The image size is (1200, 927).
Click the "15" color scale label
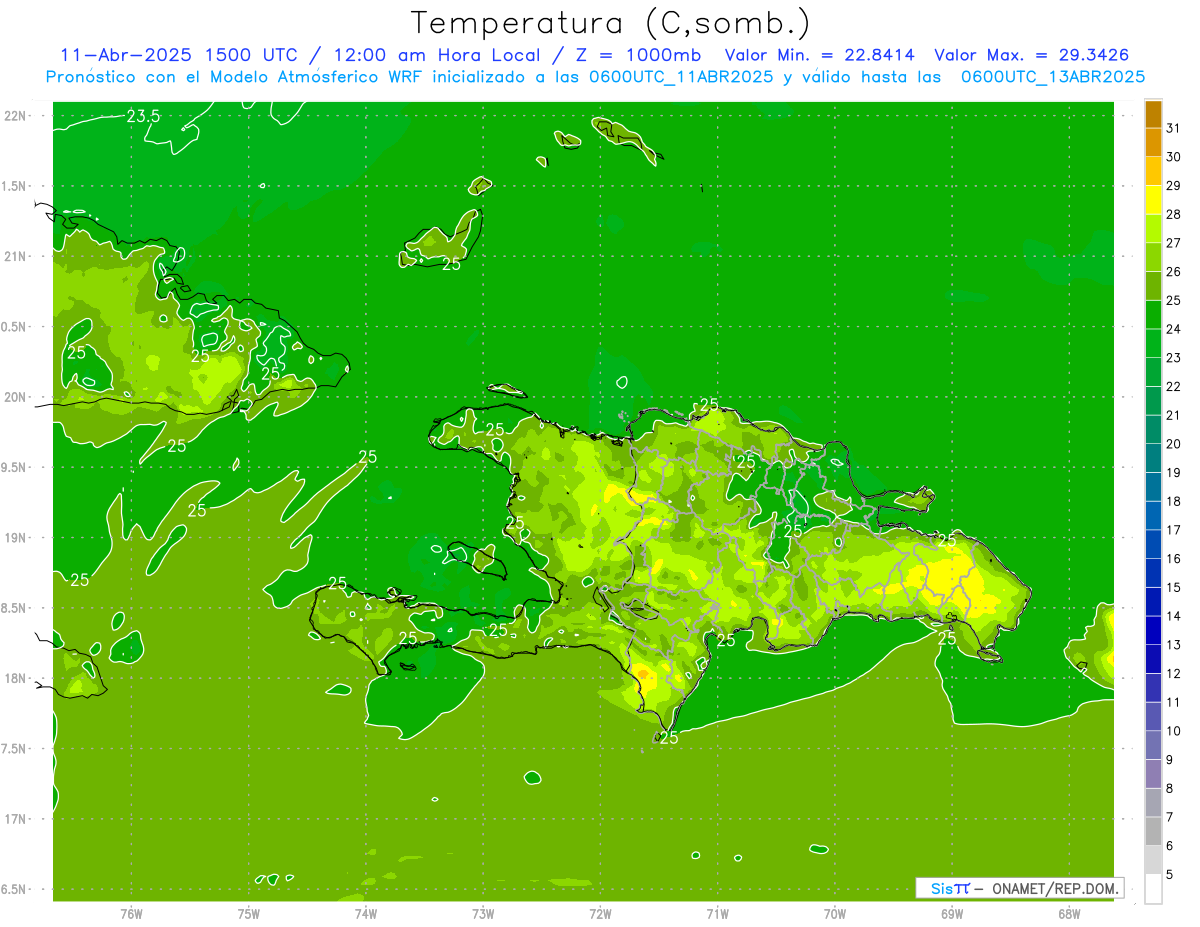click(1174, 587)
